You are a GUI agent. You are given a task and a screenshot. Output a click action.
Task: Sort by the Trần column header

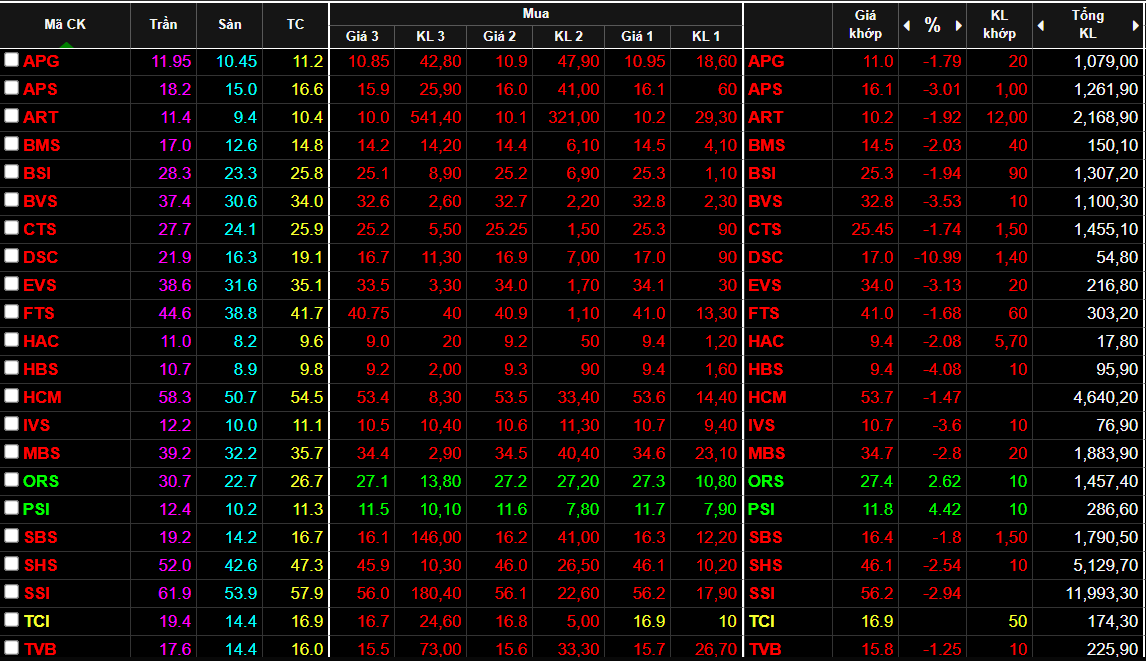pos(163,24)
